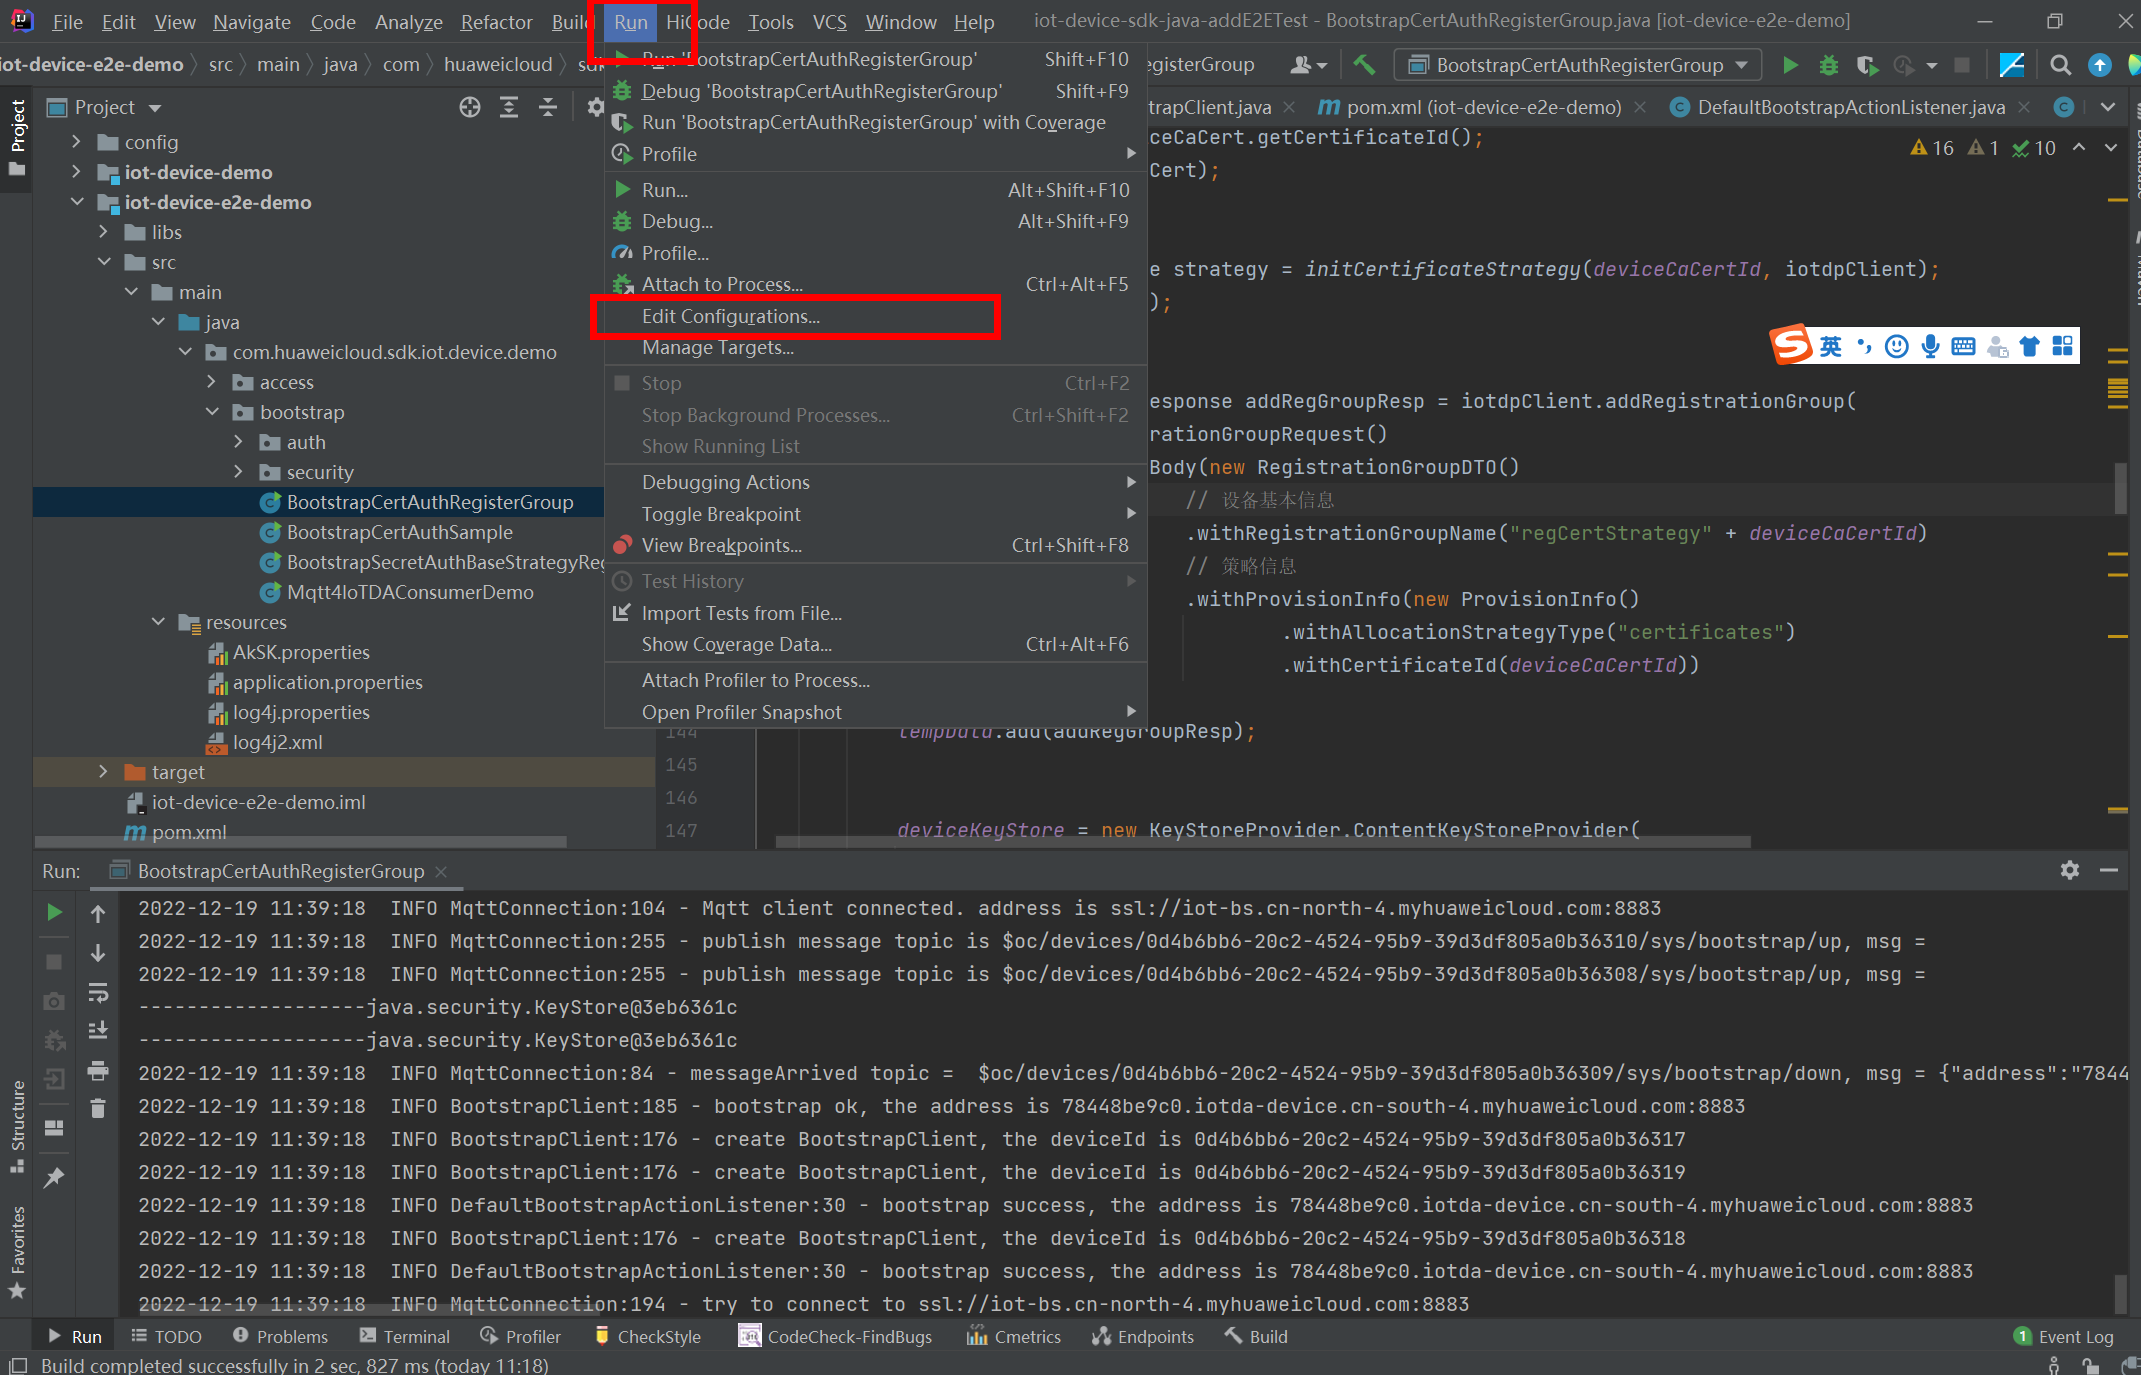Open the Event Log
The height and width of the screenshot is (1375, 2141).
pos(2063,1337)
